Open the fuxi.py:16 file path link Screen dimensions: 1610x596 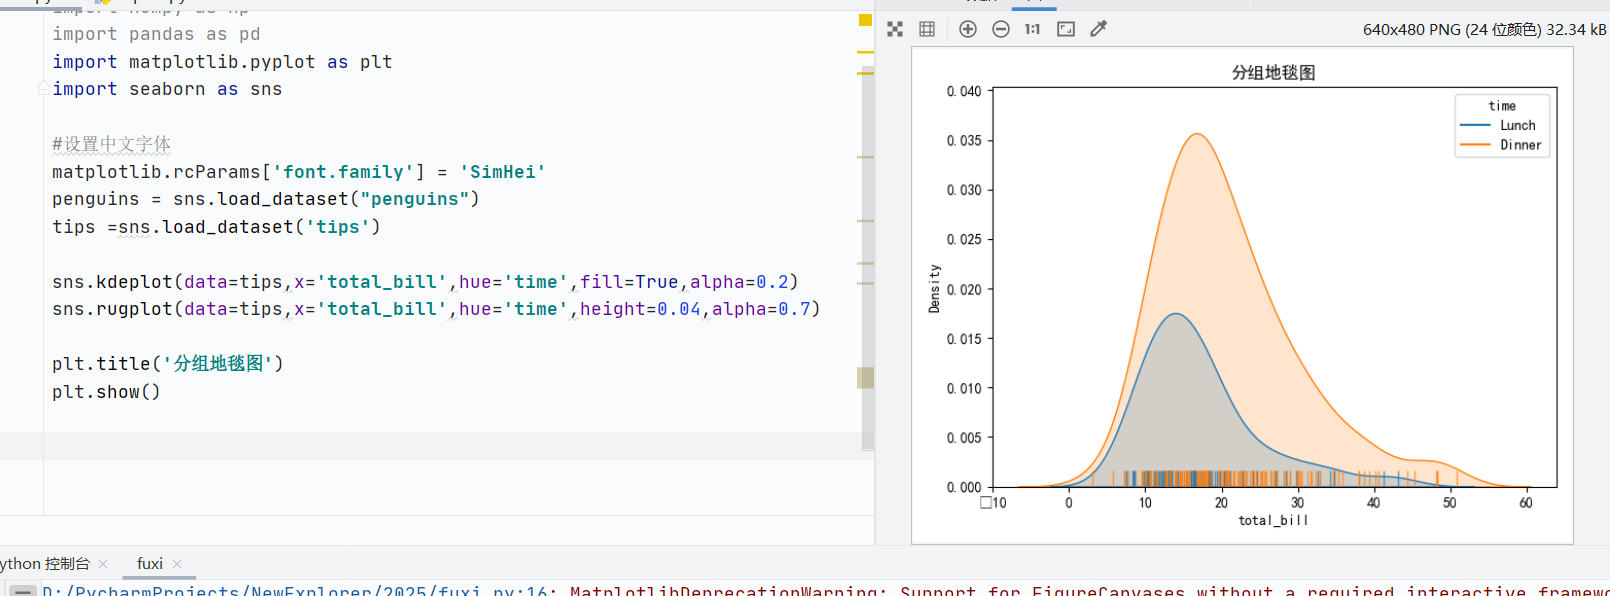(295, 591)
